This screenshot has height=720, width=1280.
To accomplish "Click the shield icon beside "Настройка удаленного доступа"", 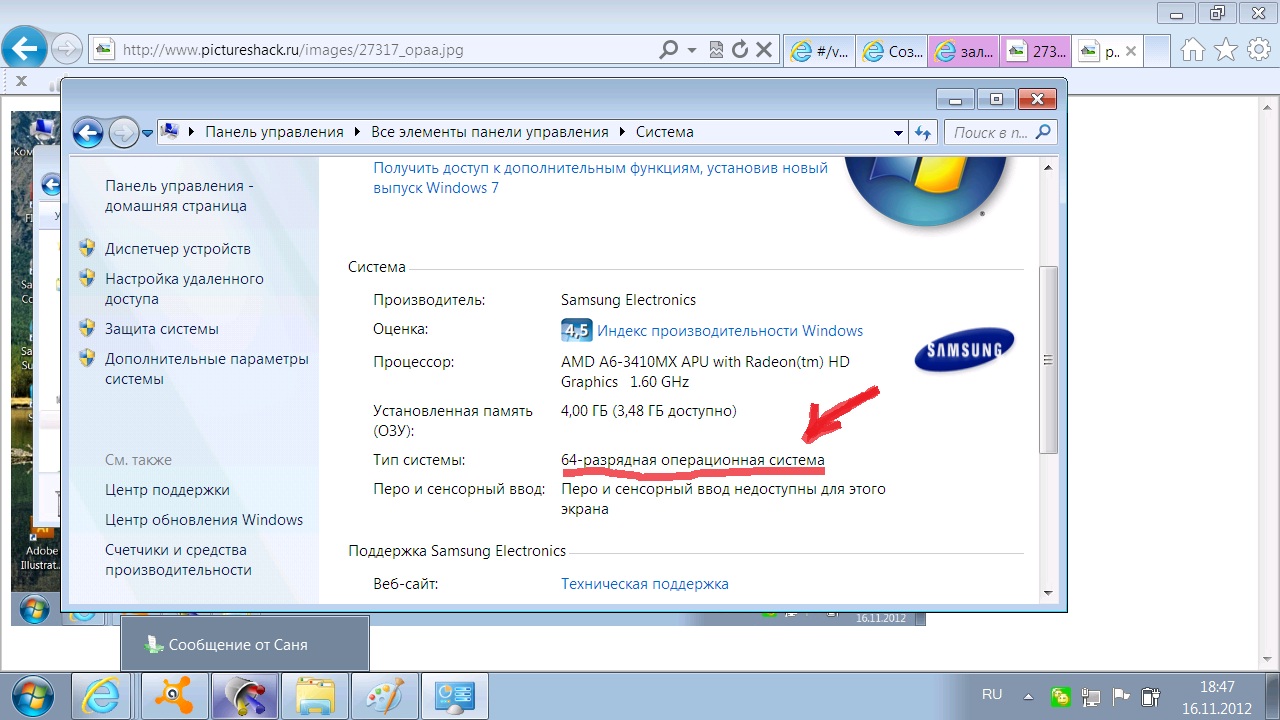I will click(x=87, y=278).
